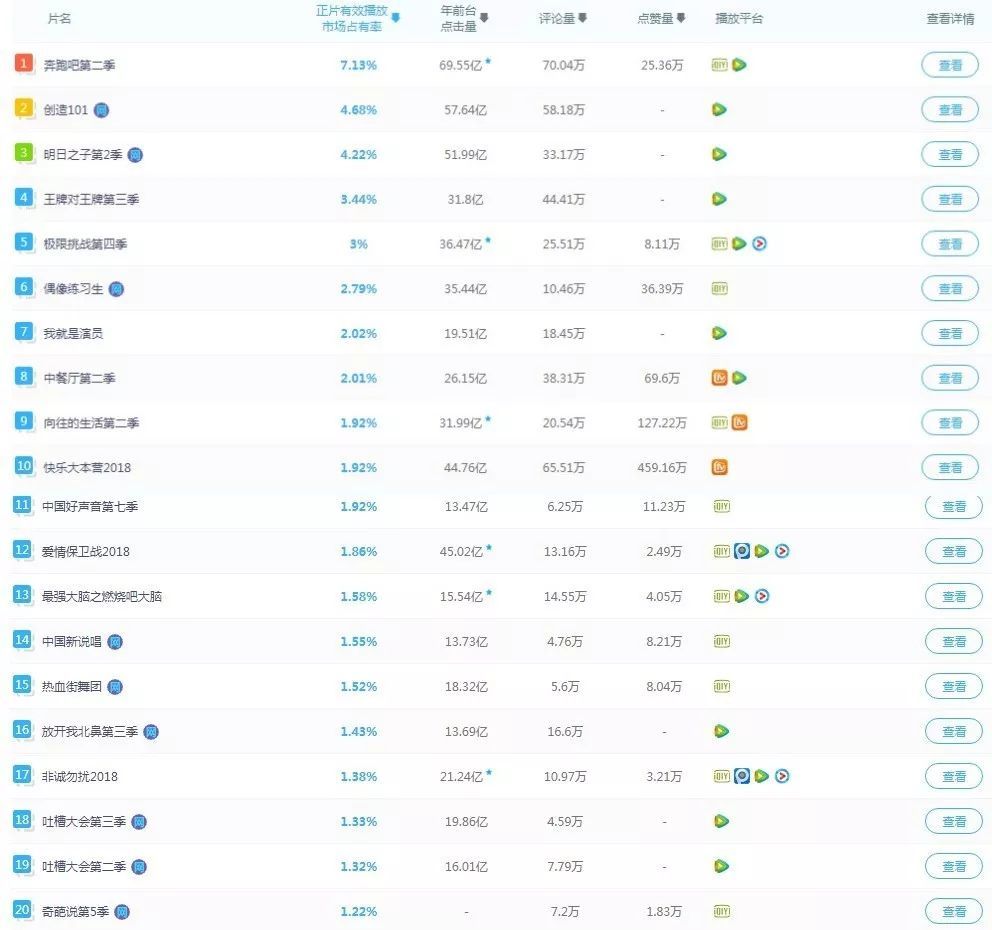Click the iQiyi icon in 奔跑吧第二季 row
Viewport: 992px width, 930px height.
click(719, 65)
